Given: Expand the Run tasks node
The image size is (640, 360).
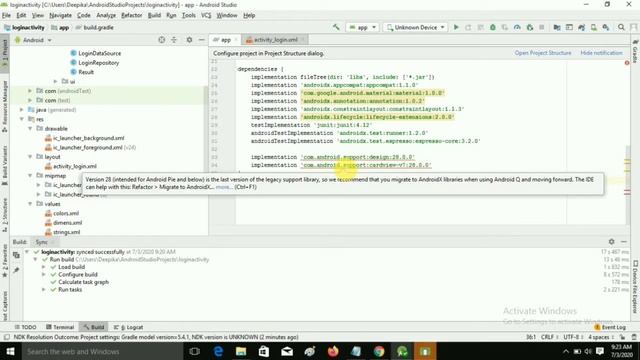Looking at the screenshot, I should tap(44, 289).
